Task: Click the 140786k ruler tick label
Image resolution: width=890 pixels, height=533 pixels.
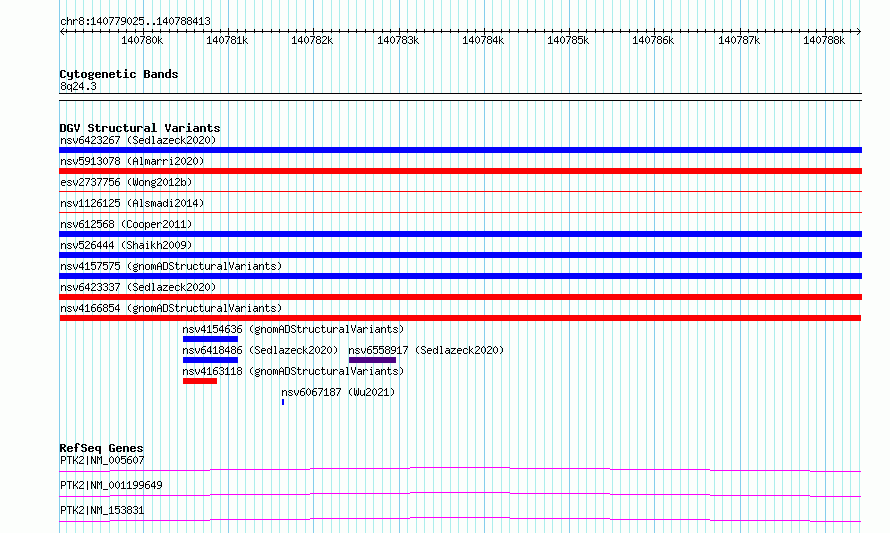Action: (x=653, y=40)
